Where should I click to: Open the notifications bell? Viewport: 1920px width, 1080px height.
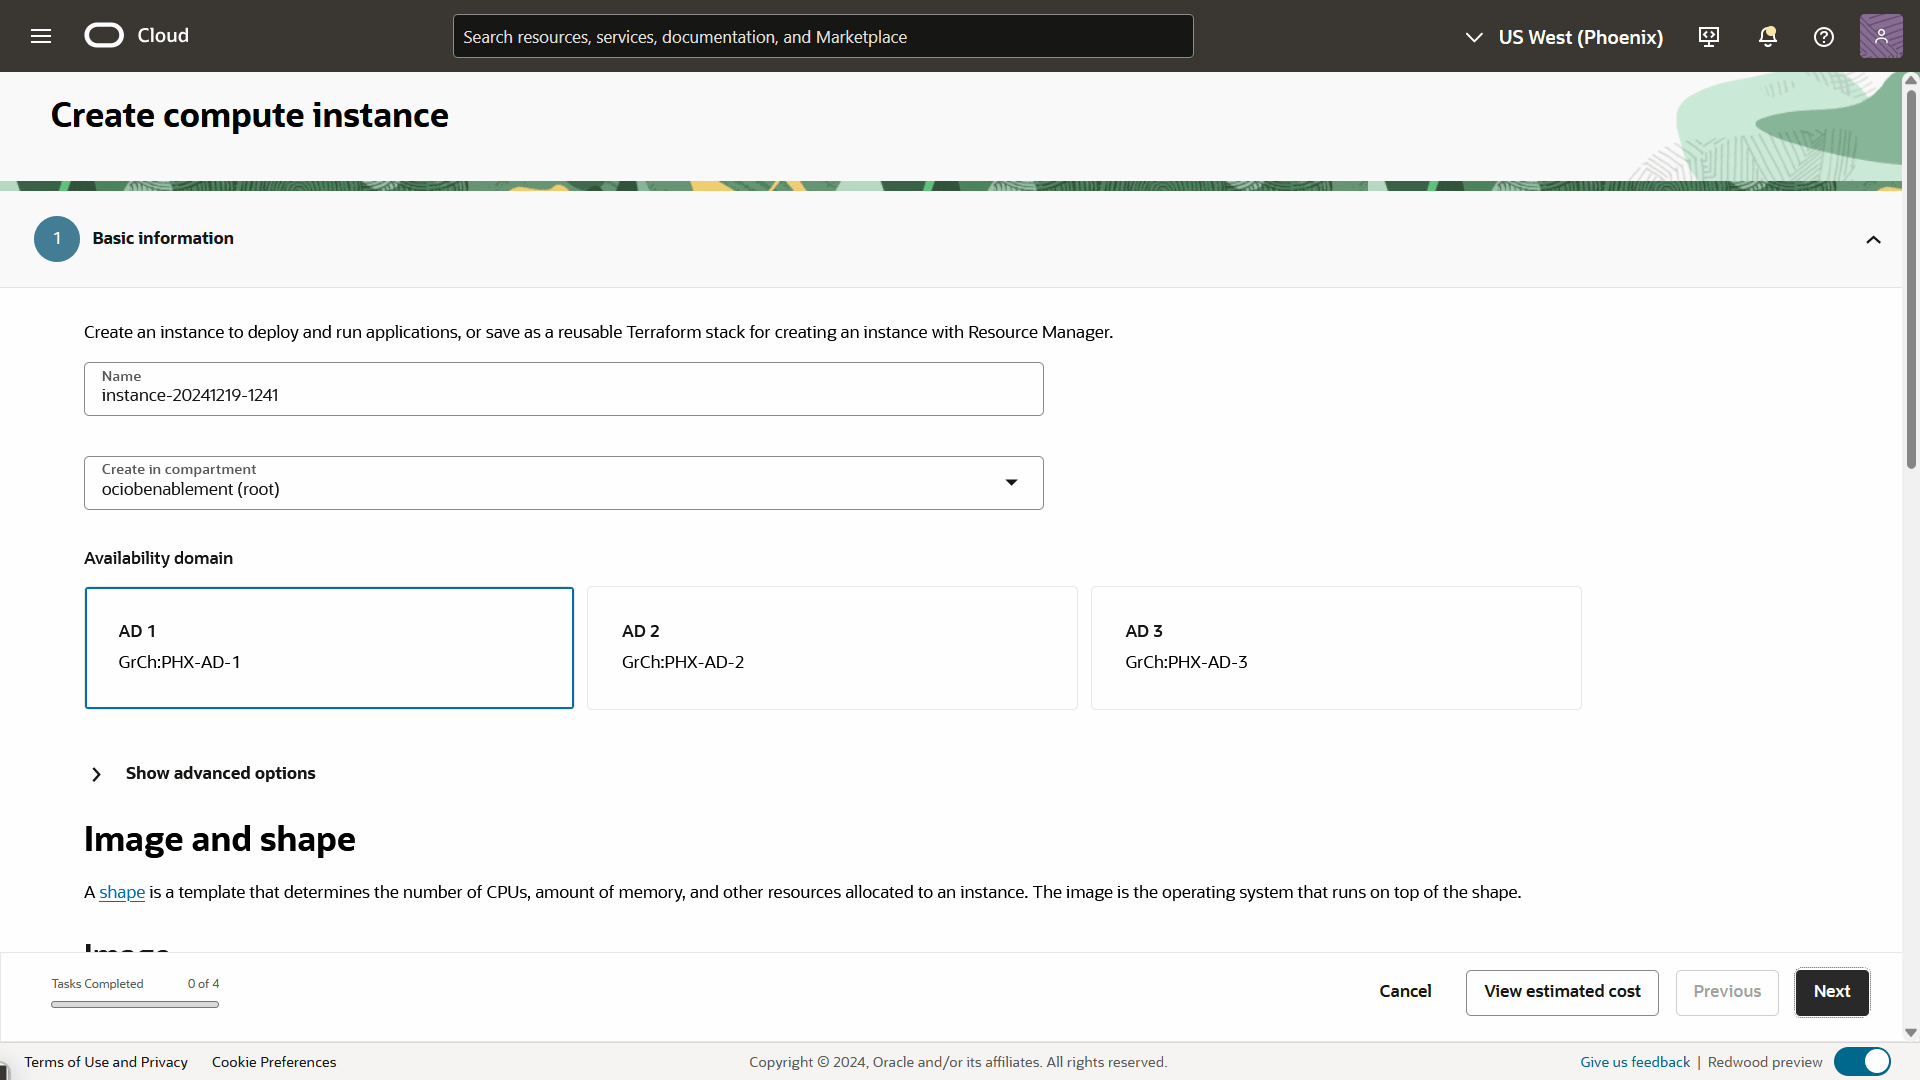pyautogui.click(x=1767, y=37)
